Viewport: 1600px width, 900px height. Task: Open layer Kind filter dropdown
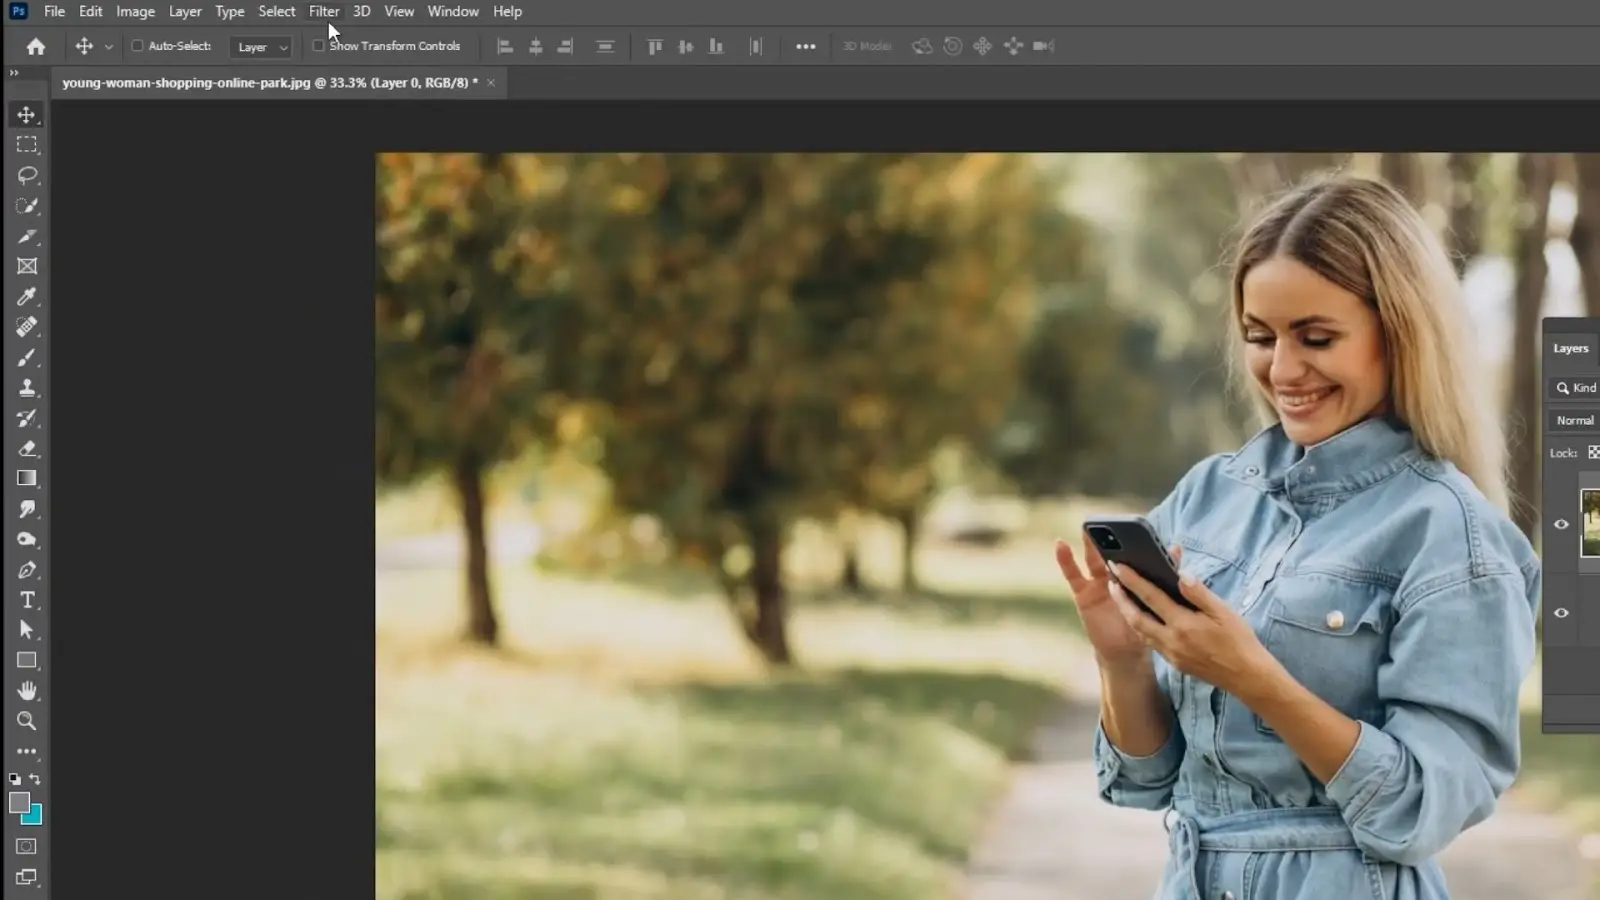(1575, 388)
